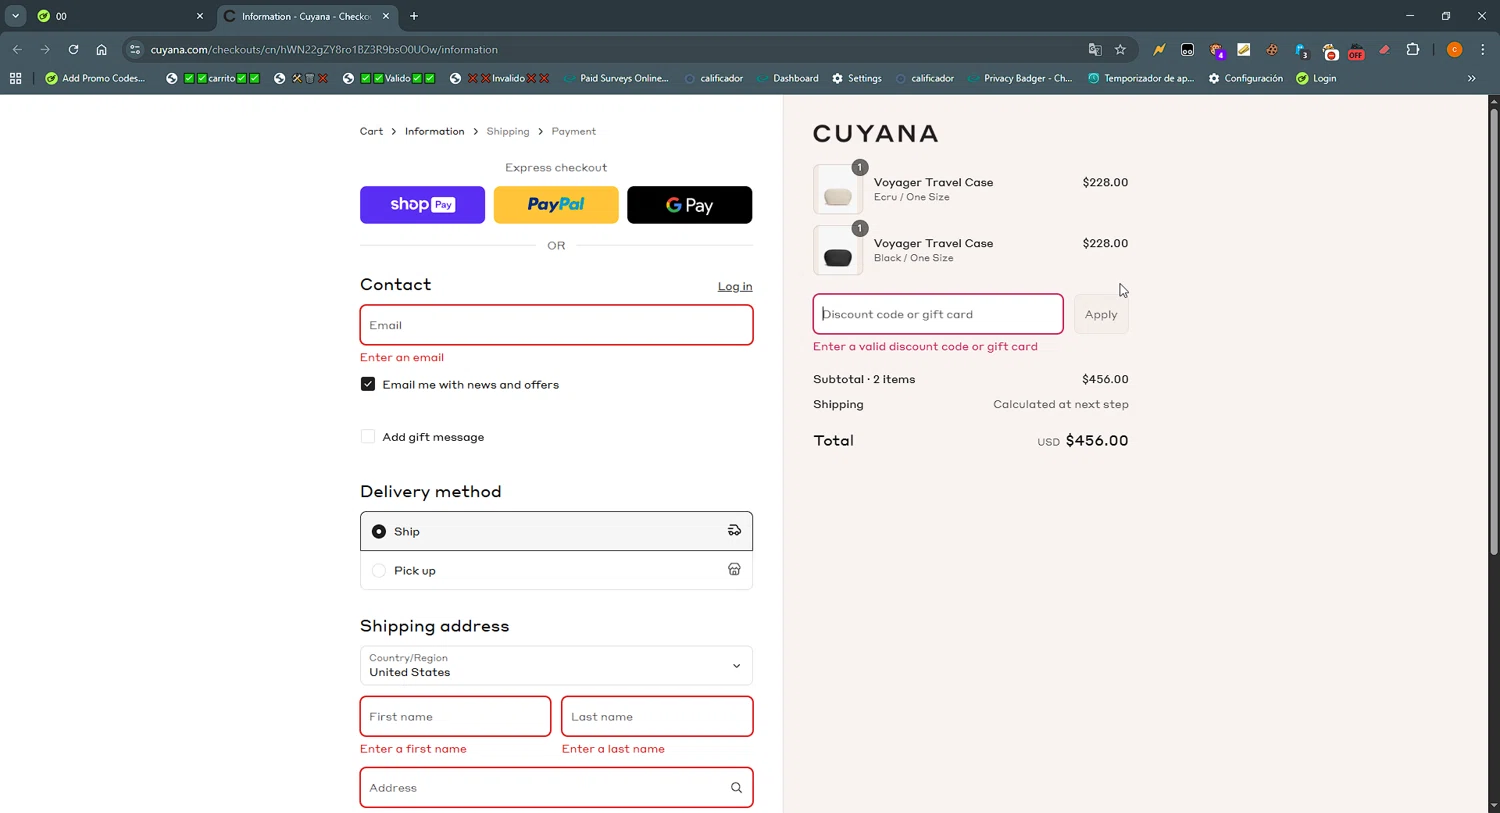View site information icon in address bar
The width and height of the screenshot is (1500, 813).
(x=135, y=49)
